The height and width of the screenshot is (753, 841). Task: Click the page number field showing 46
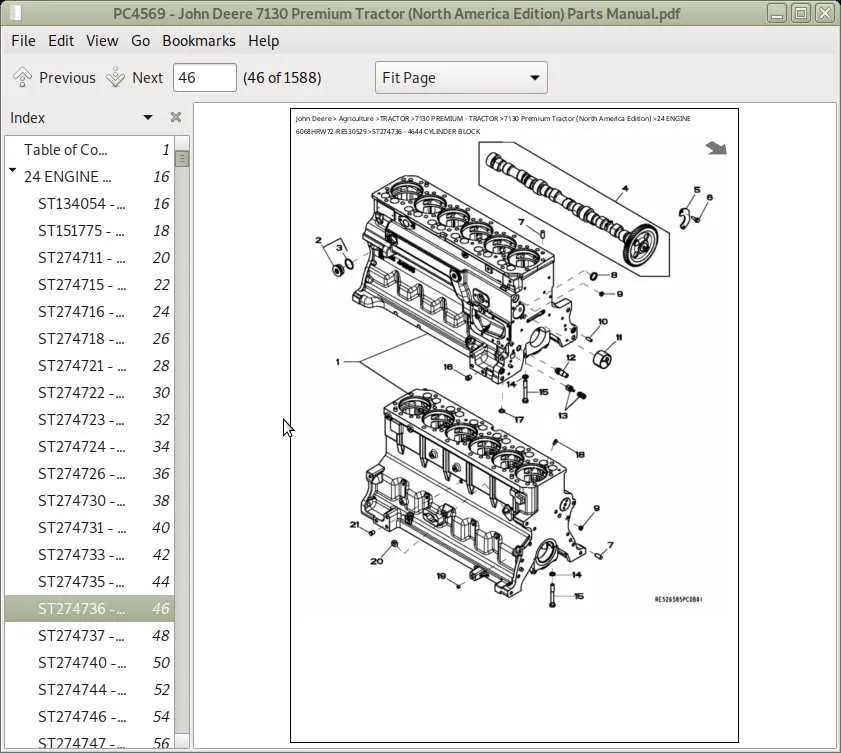tap(205, 78)
